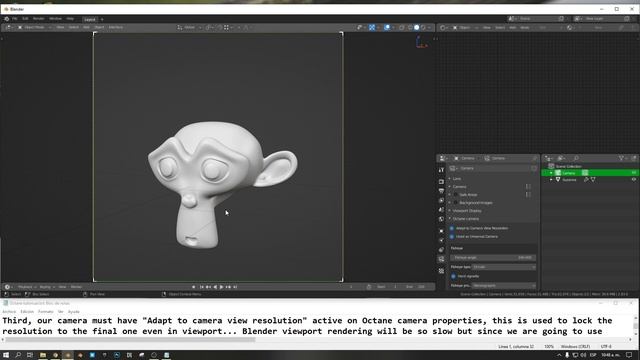Viewport: 640px width, 360px height.
Task: Open the View Layer properties tab
Action: click(x=441, y=200)
